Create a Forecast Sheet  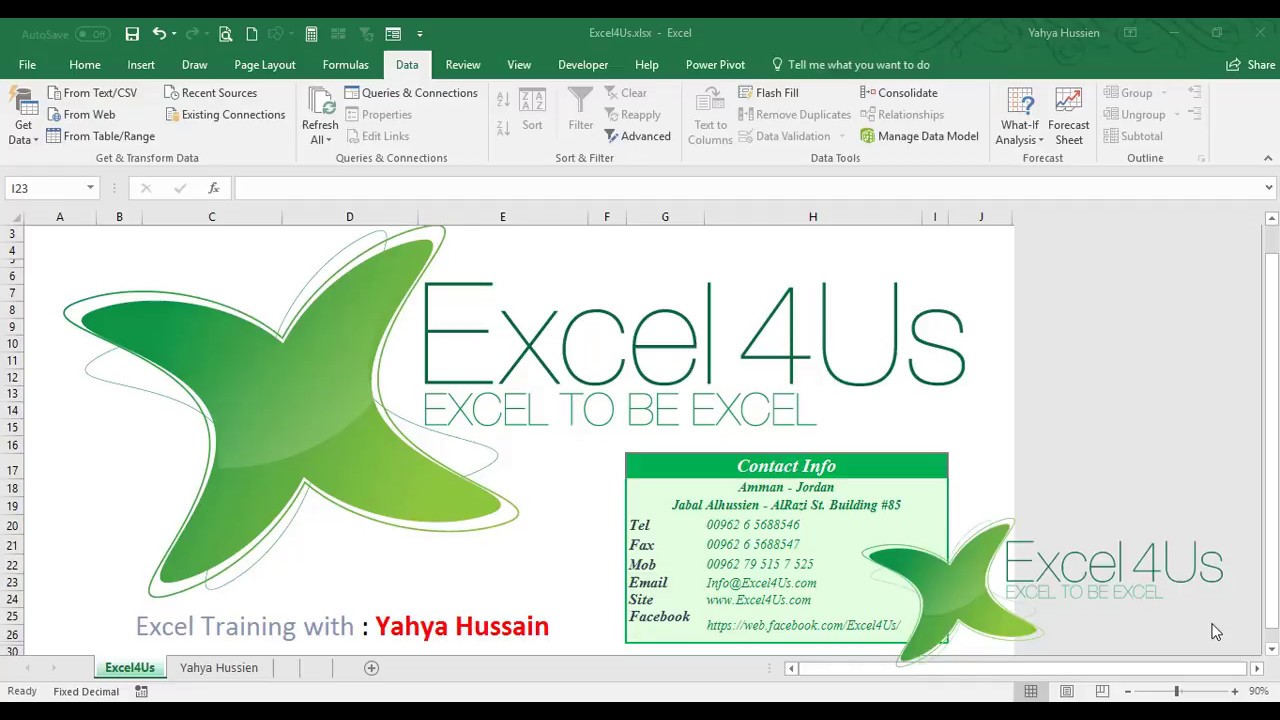(1068, 117)
